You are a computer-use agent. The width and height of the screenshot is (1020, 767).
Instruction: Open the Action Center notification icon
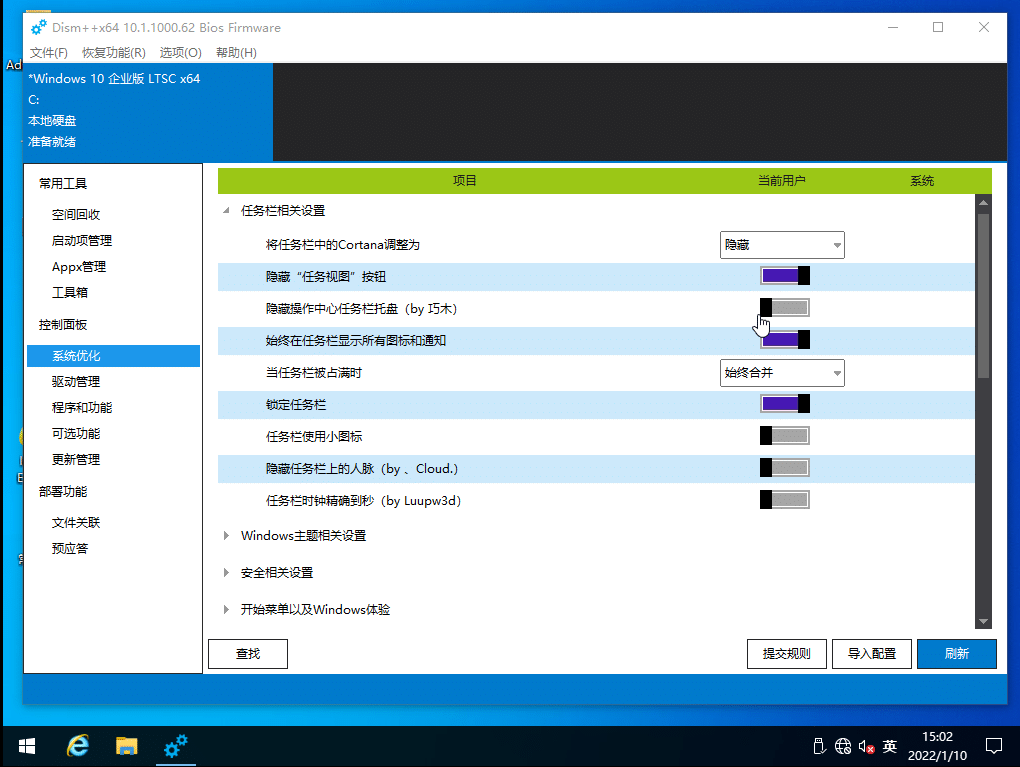(995, 746)
